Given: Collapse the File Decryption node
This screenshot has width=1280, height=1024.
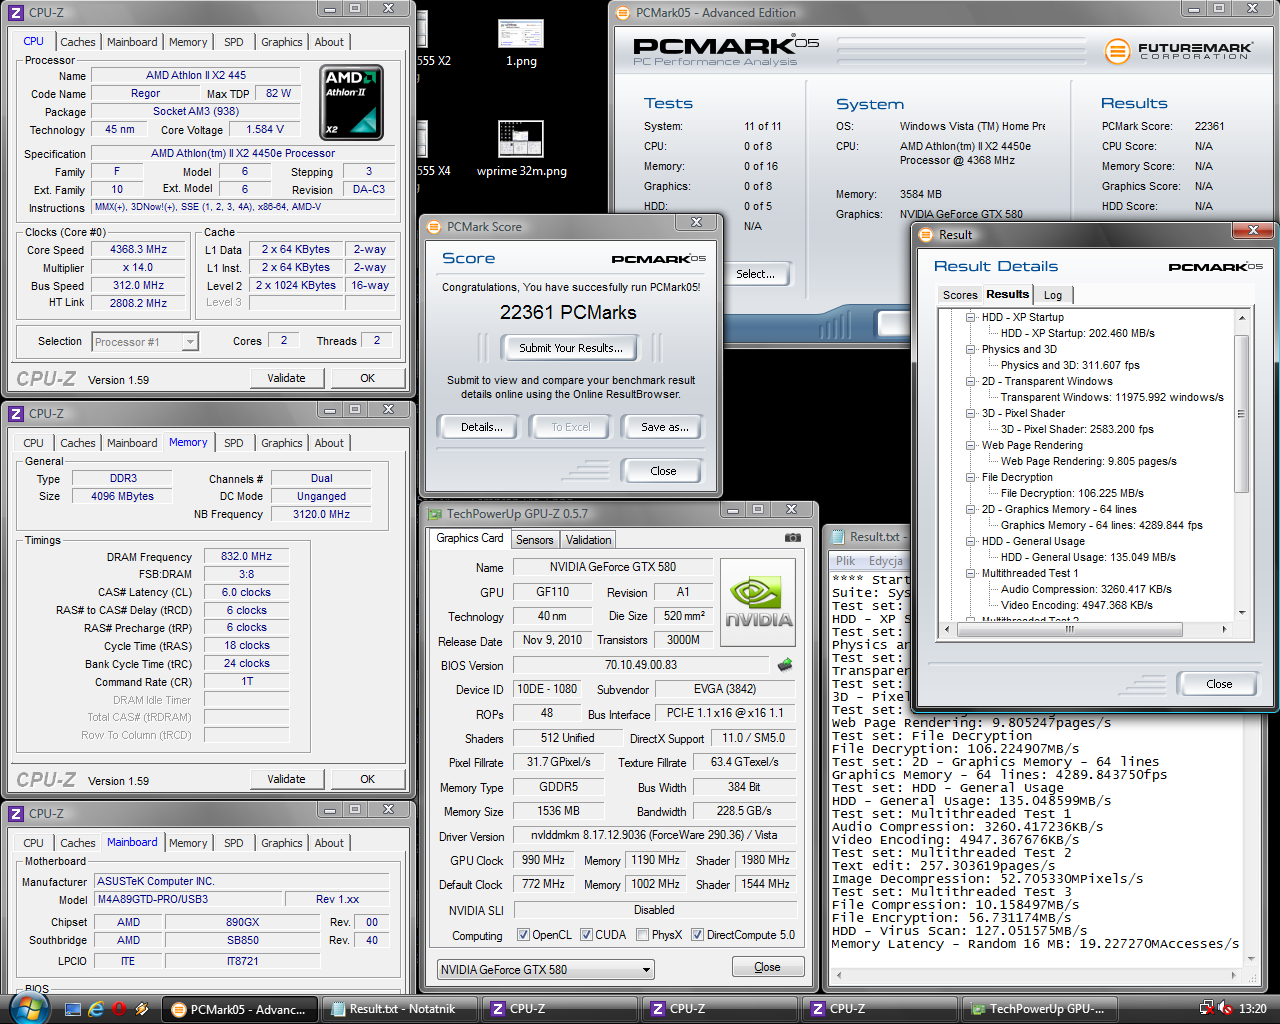Looking at the screenshot, I should coord(971,477).
